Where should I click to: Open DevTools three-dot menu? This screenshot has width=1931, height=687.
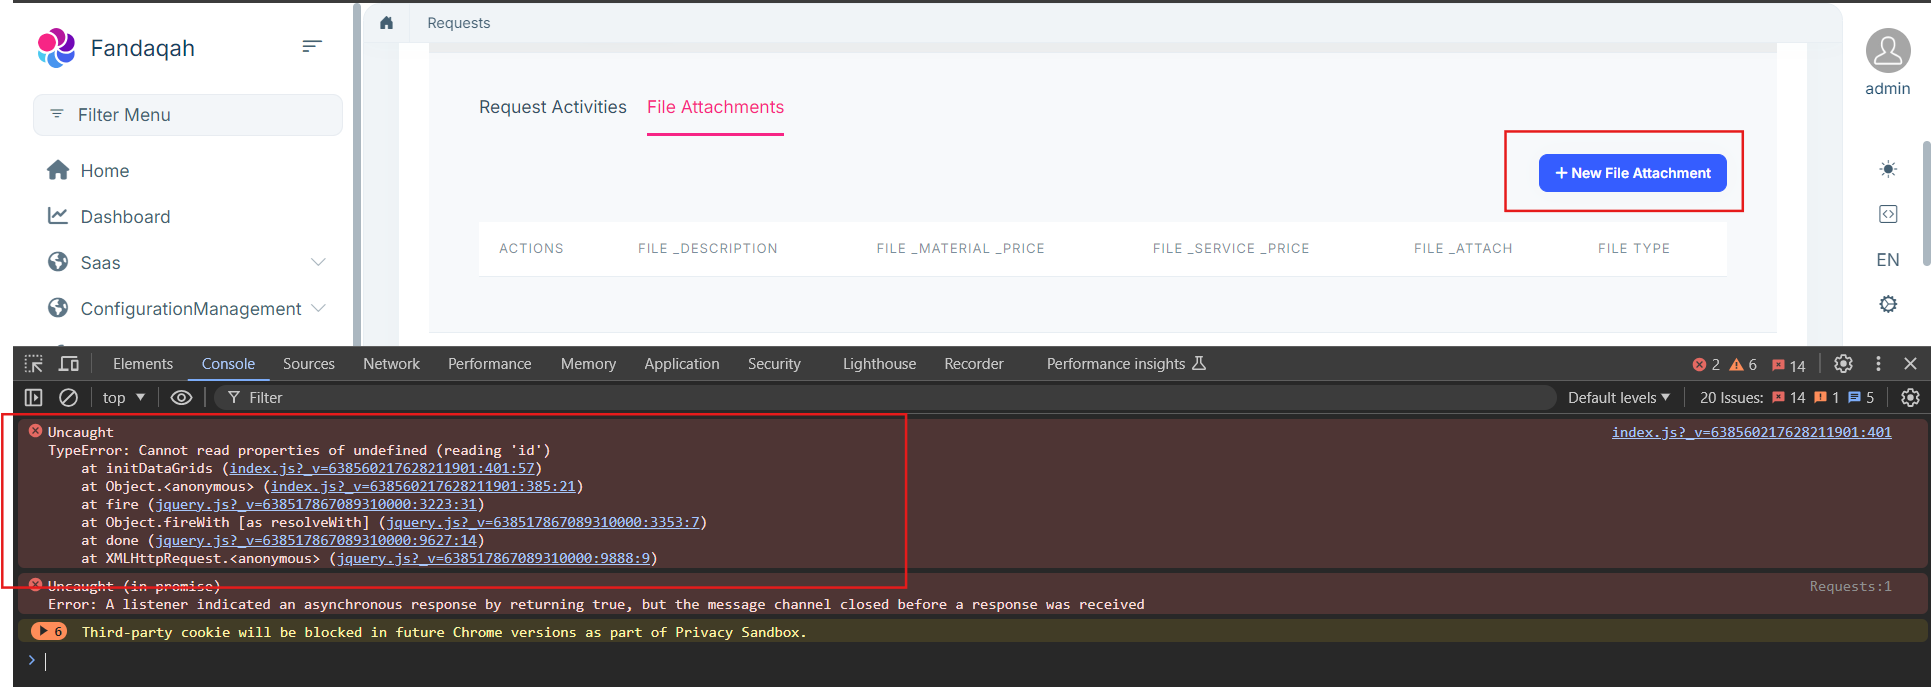[x=1878, y=364]
